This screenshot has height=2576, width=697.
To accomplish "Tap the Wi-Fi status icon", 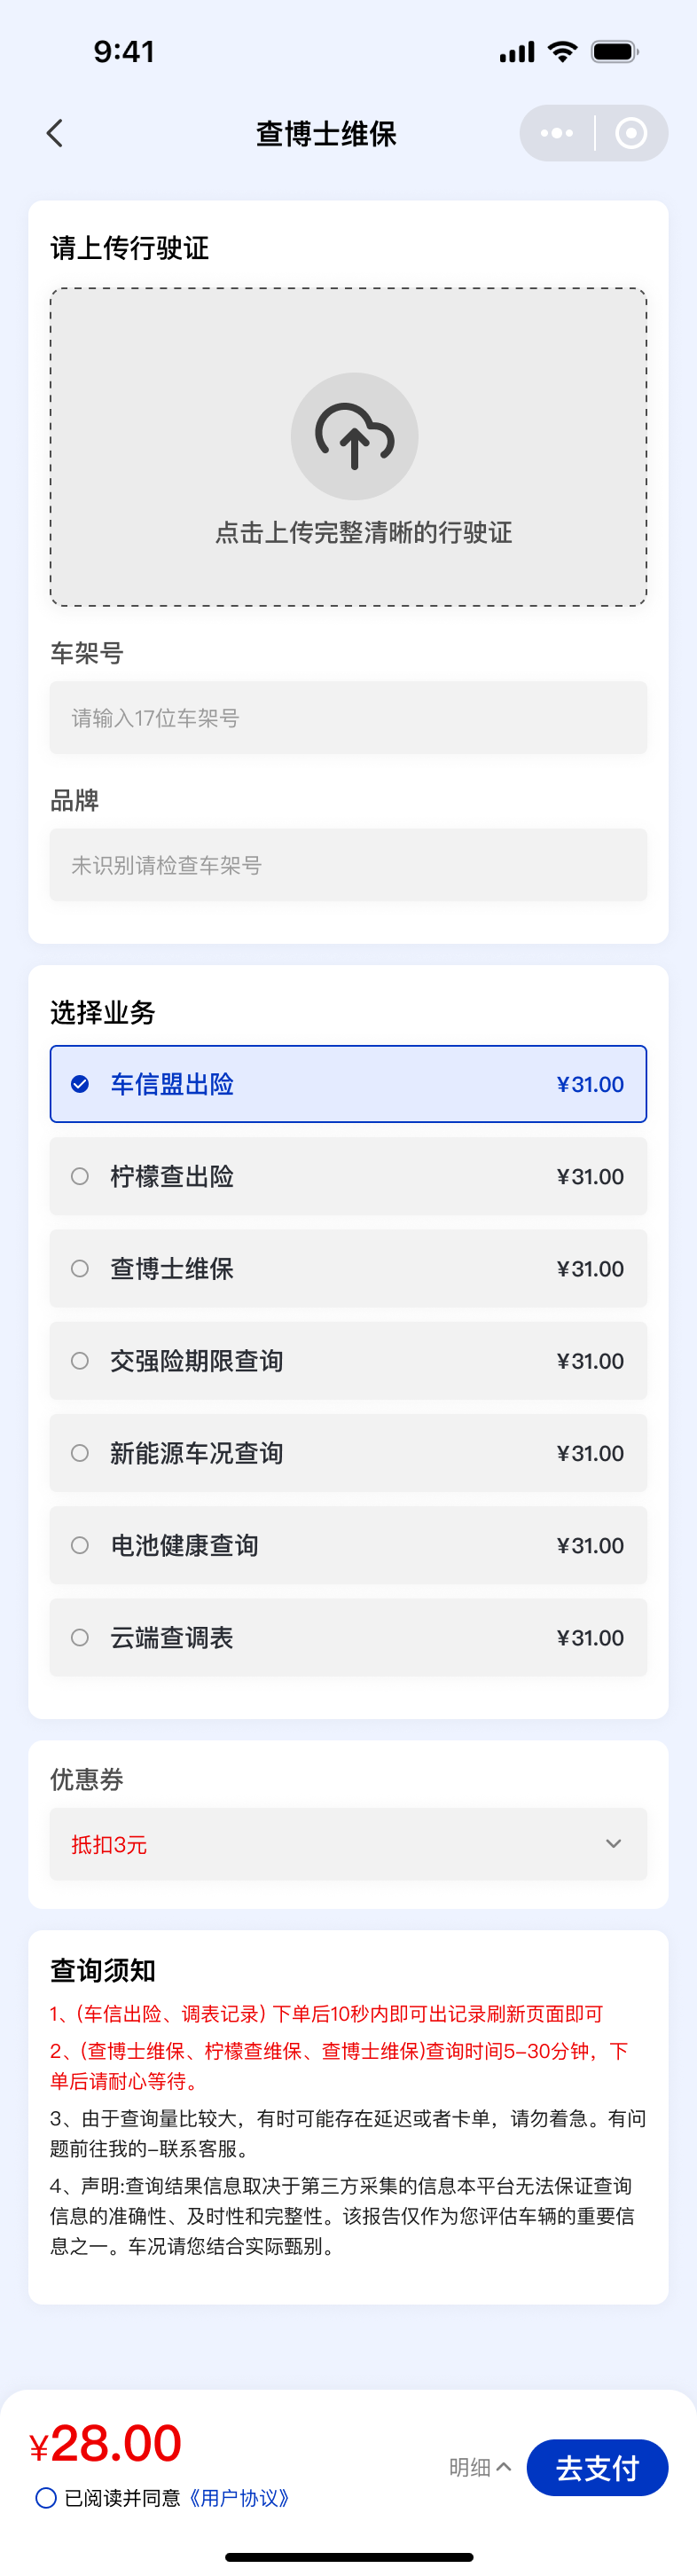I will (x=561, y=51).
